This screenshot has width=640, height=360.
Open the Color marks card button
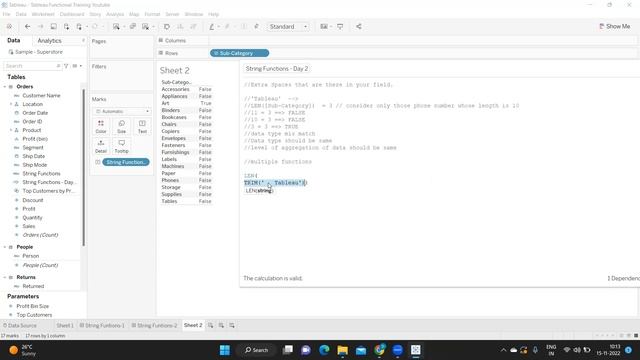point(101,127)
